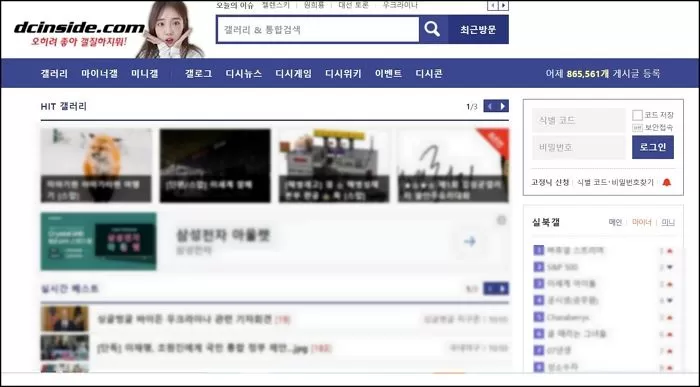Tick the 코드 저장 checkbox
Screen dimensions: 700x387
click(638, 115)
